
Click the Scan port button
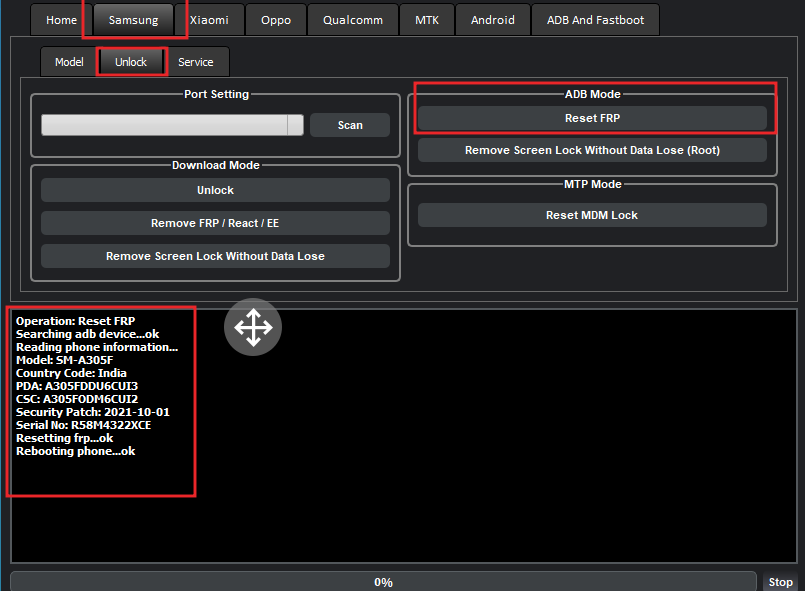[350, 125]
